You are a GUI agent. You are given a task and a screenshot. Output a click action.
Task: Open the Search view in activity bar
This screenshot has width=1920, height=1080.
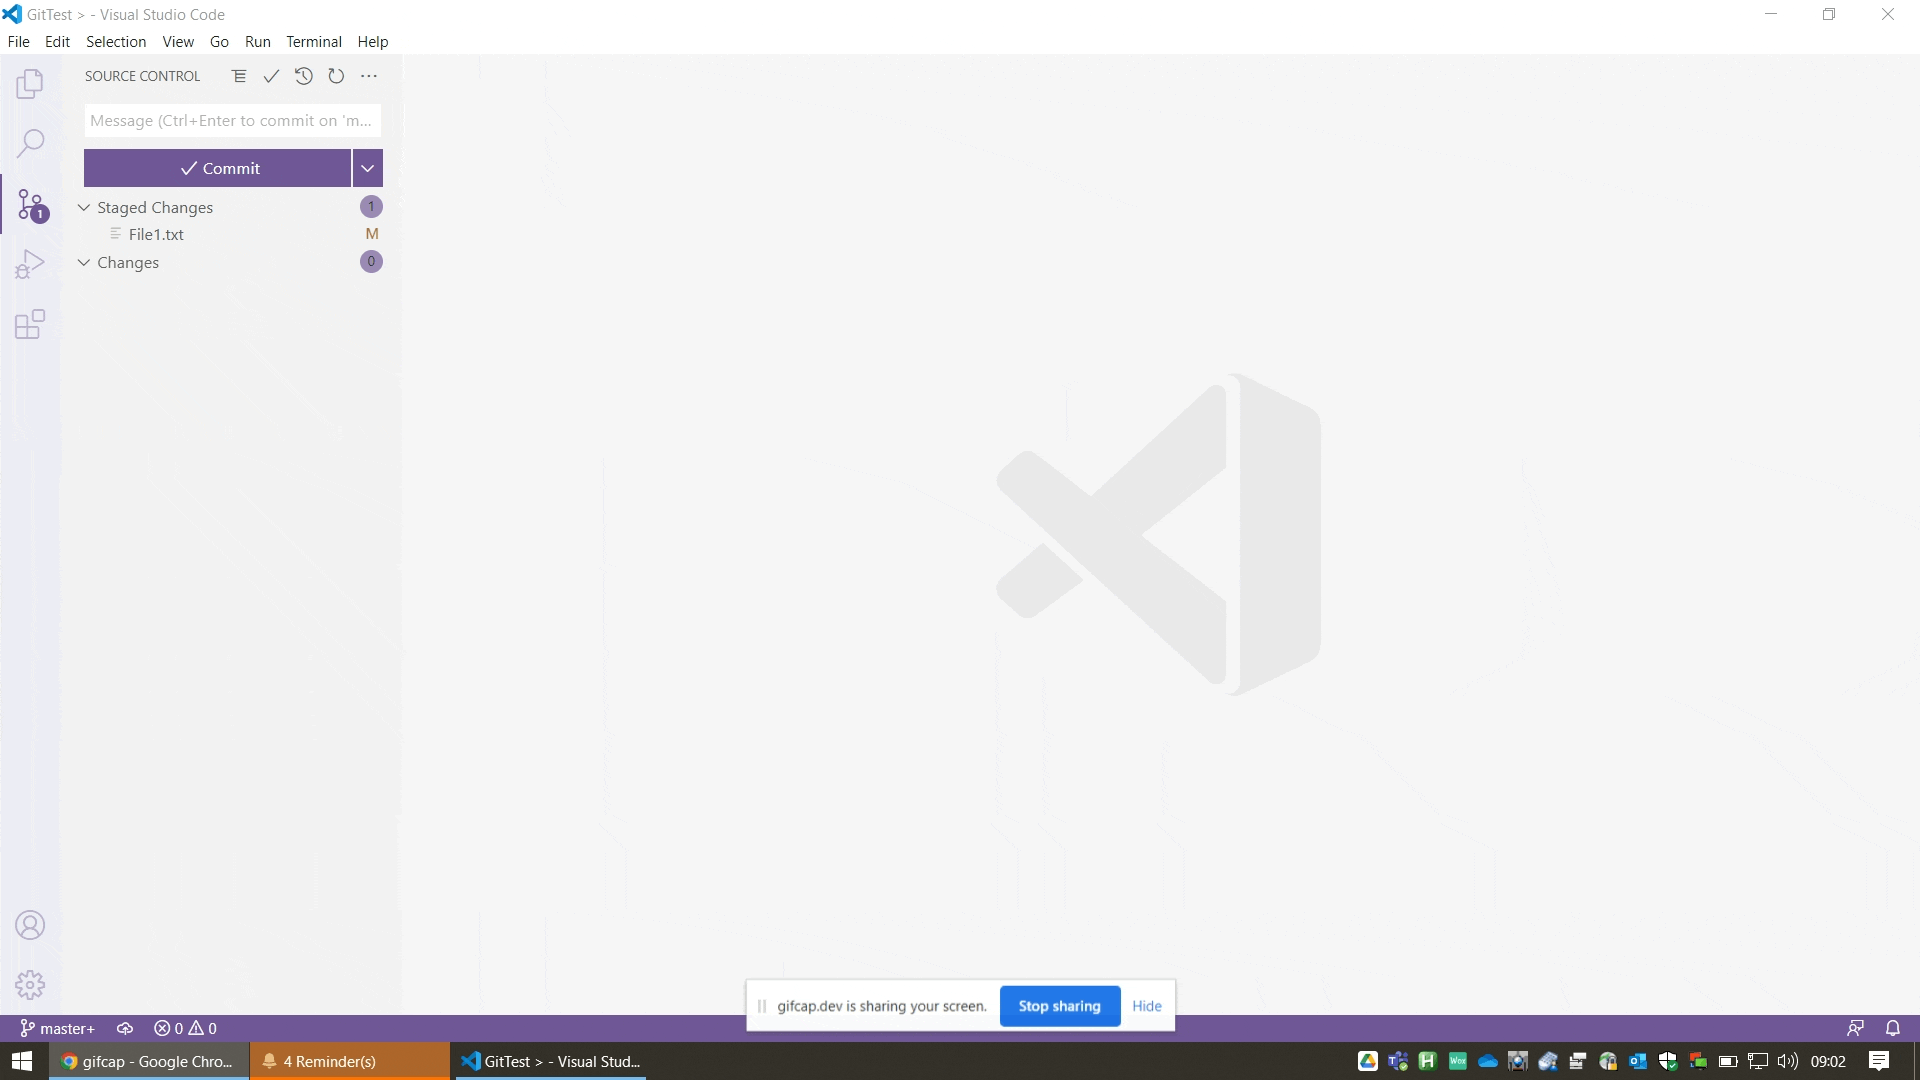(x=30, y=143)
